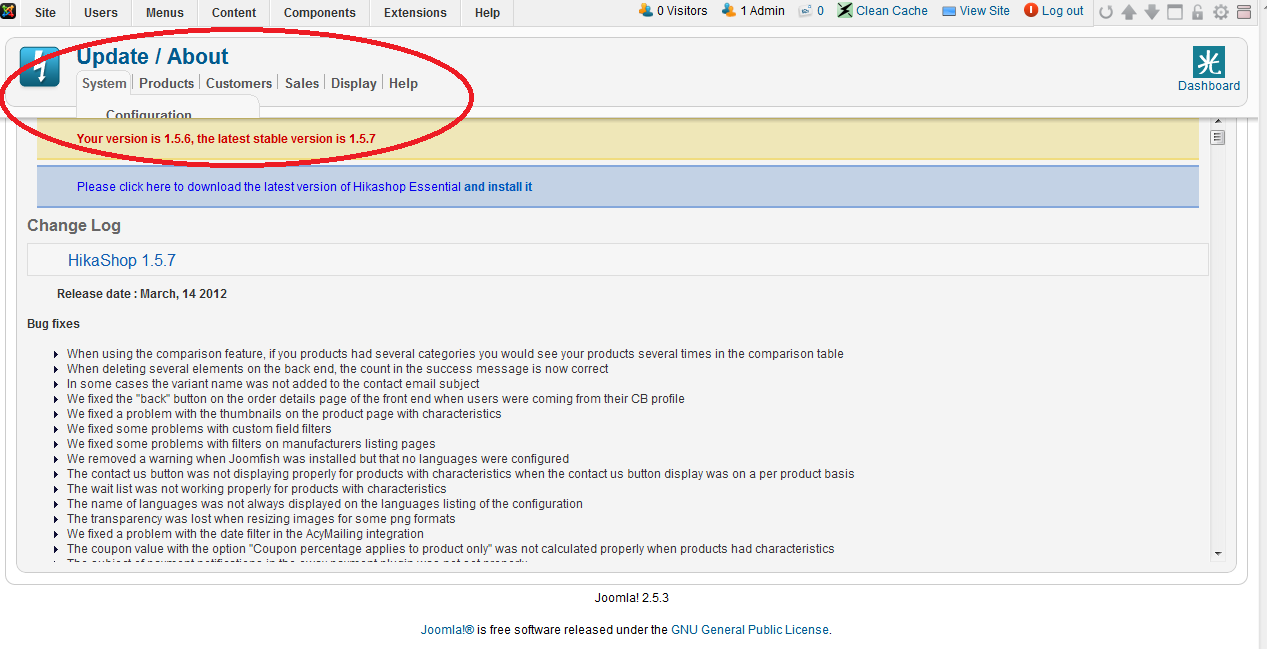Click the View Site link text
The height and width of the screenshot is (649, 1267).
[985, 11]
